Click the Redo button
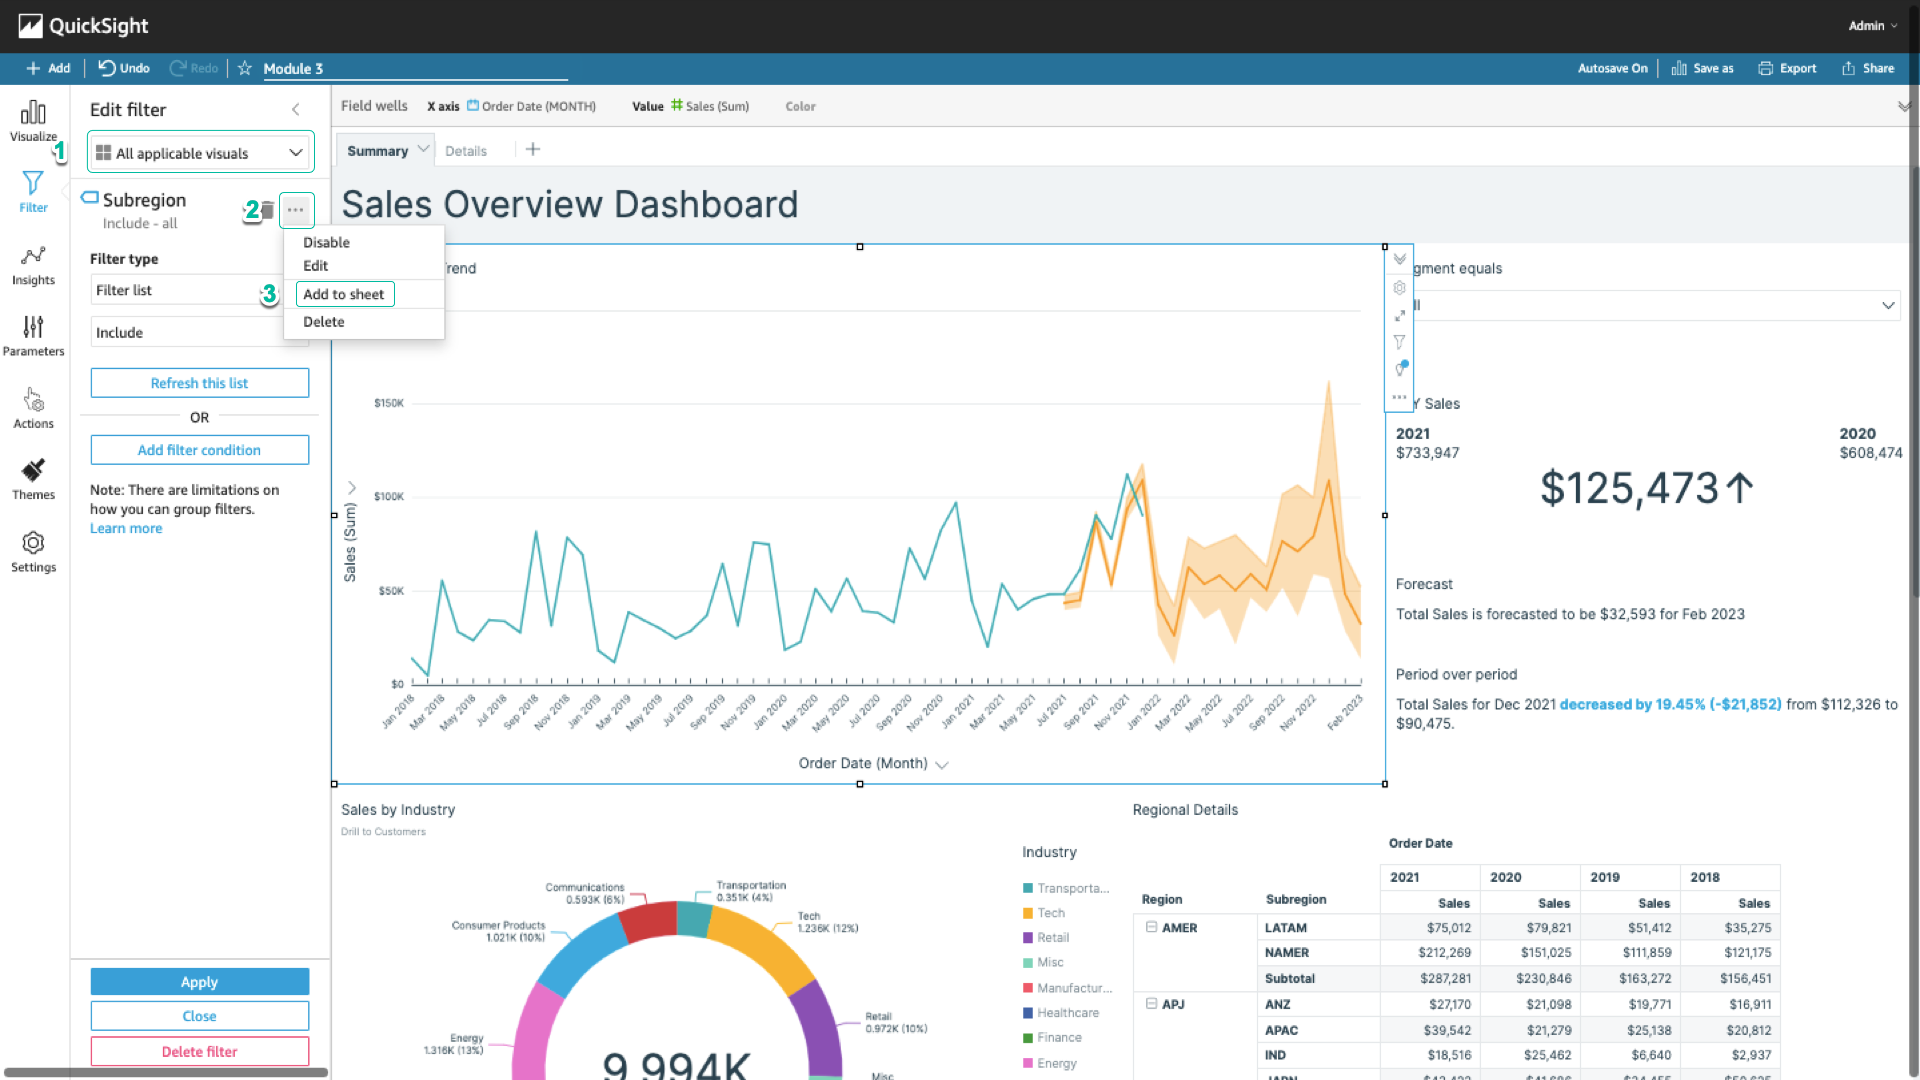Screen dimensions: 1920x1080 194,68
